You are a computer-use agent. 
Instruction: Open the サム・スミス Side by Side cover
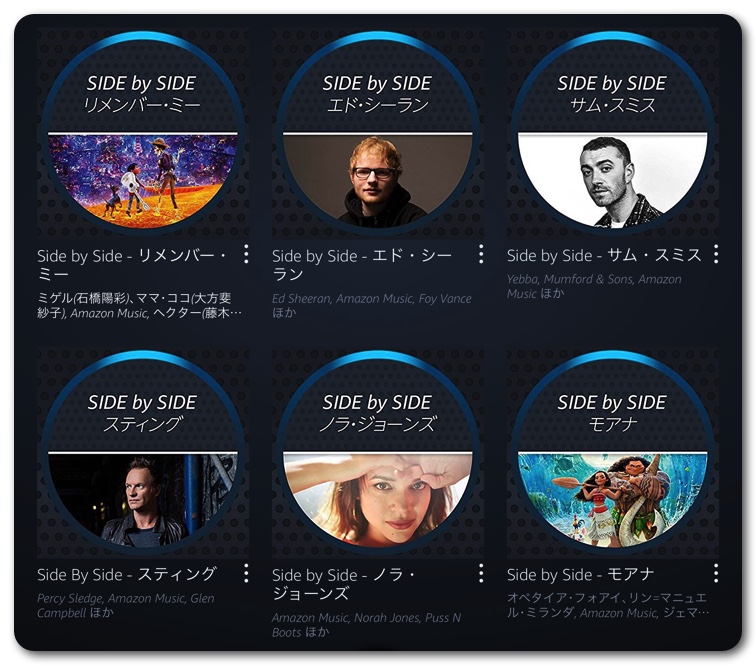[x=612, y=134]
